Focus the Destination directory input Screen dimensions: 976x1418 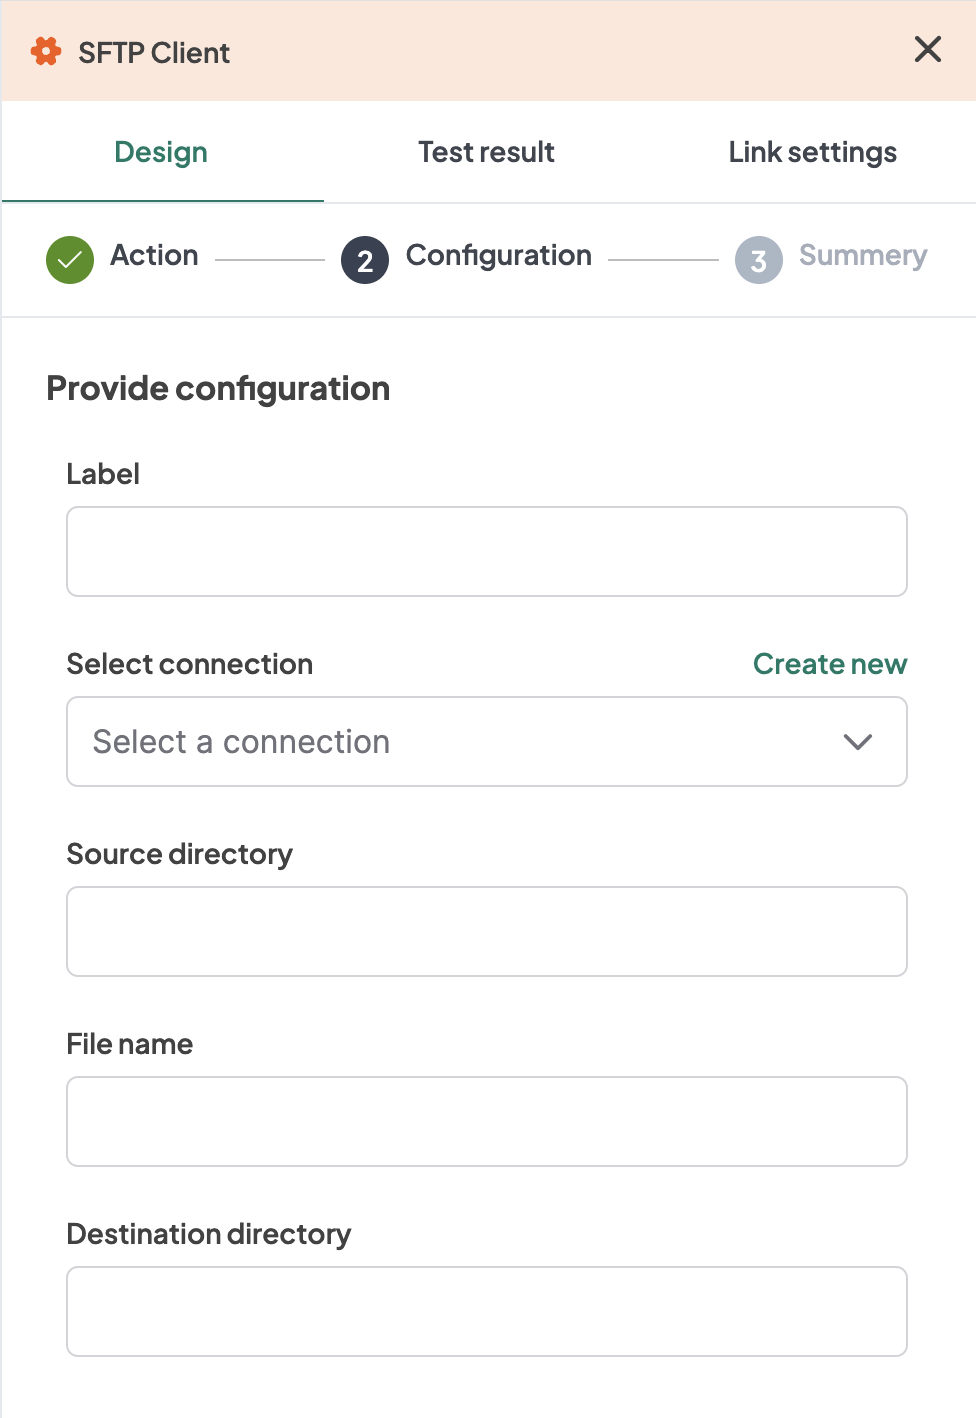486,1312
